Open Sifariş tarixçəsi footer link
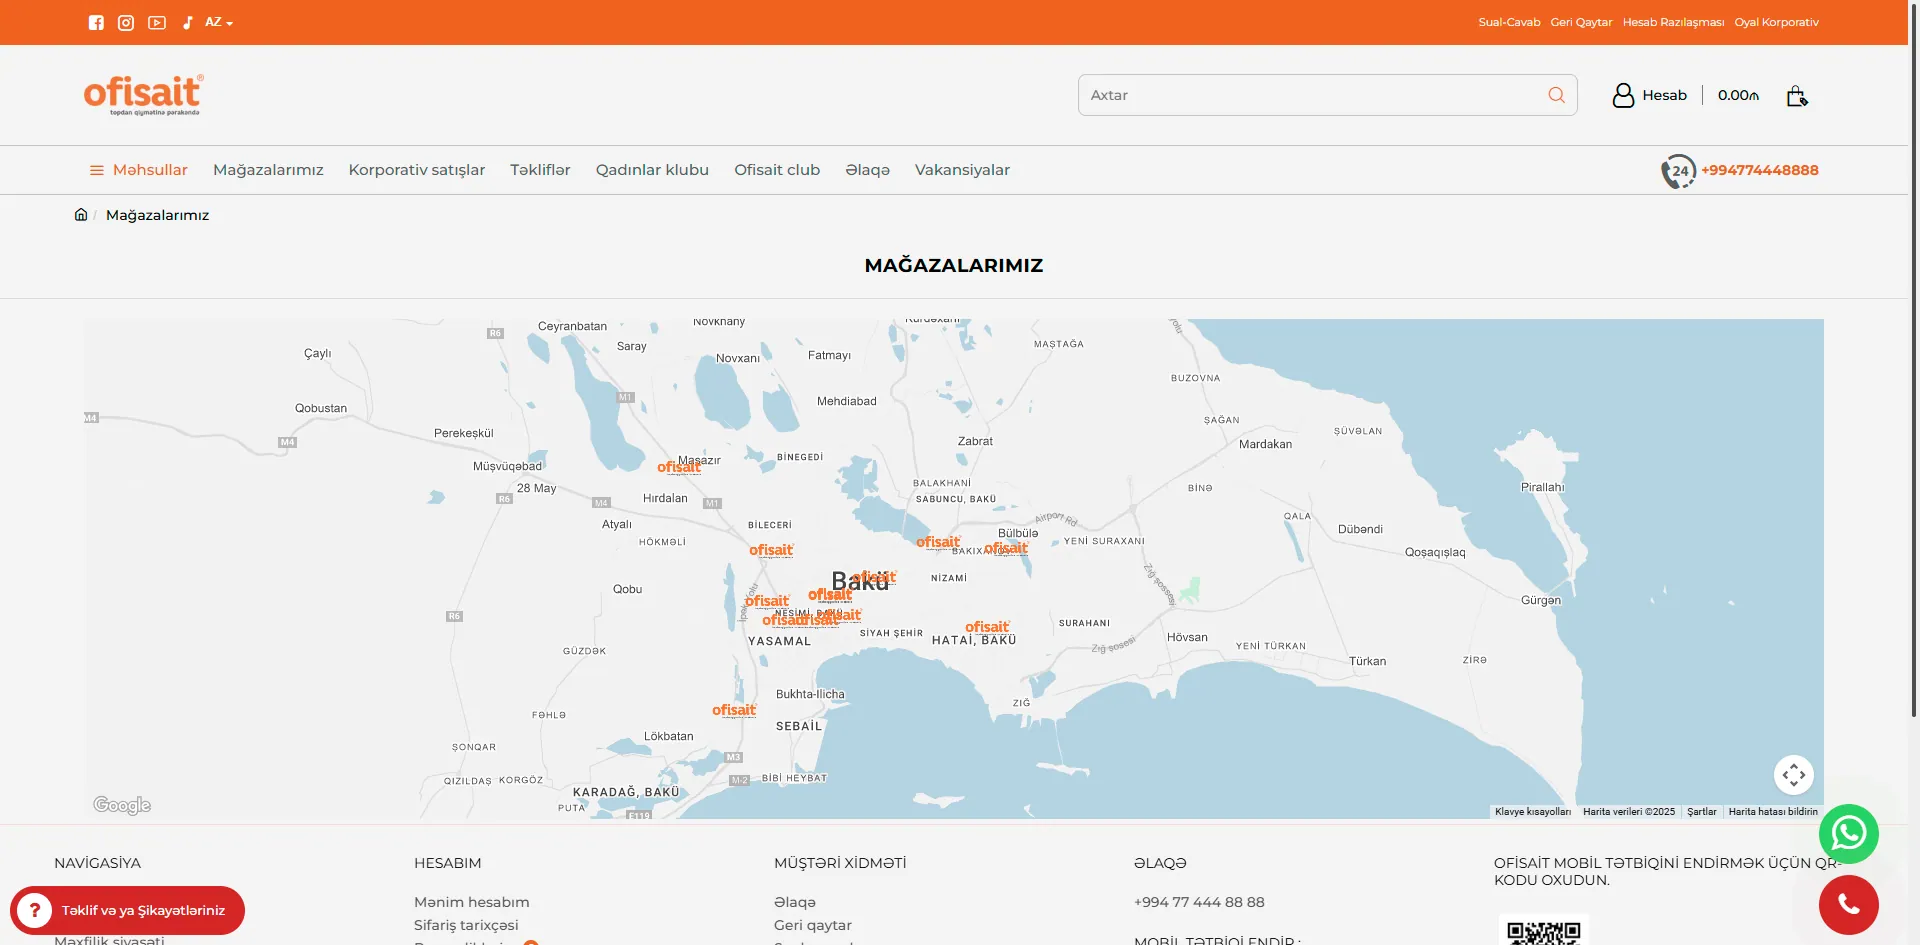Viewport: 1920px width, 945px height. [x=466, y=925]
